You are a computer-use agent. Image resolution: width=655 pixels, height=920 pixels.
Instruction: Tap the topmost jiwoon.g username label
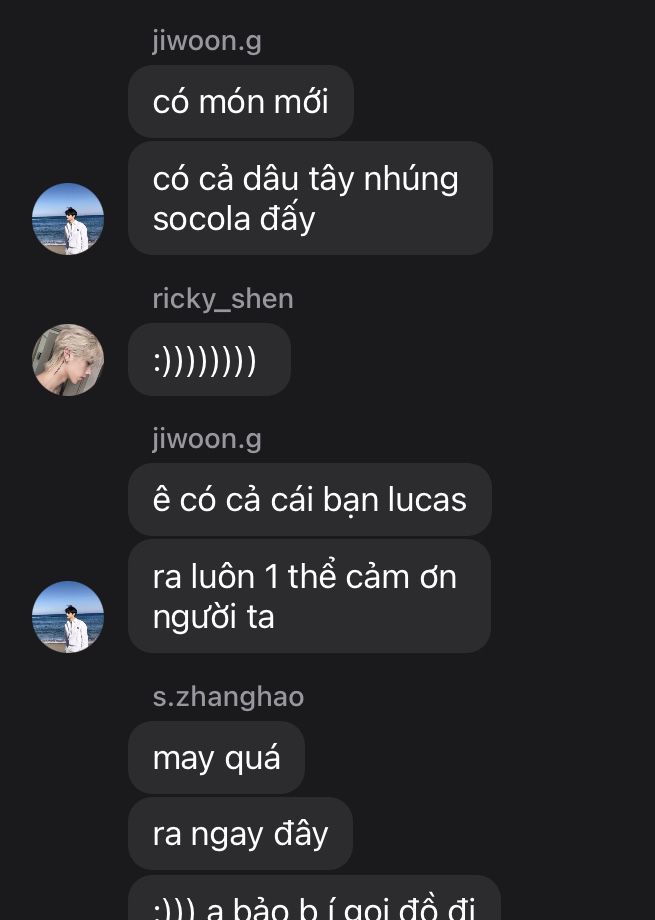point(207,42)
